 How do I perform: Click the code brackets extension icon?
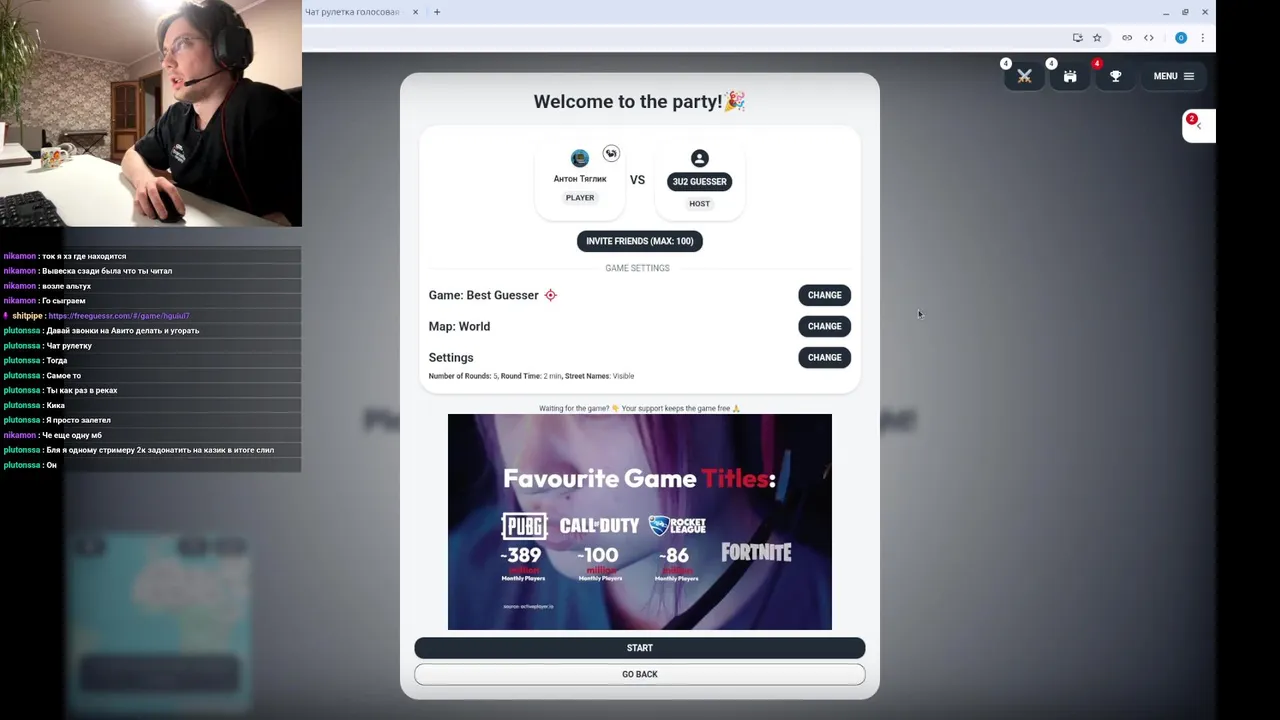pos(1149,38)
